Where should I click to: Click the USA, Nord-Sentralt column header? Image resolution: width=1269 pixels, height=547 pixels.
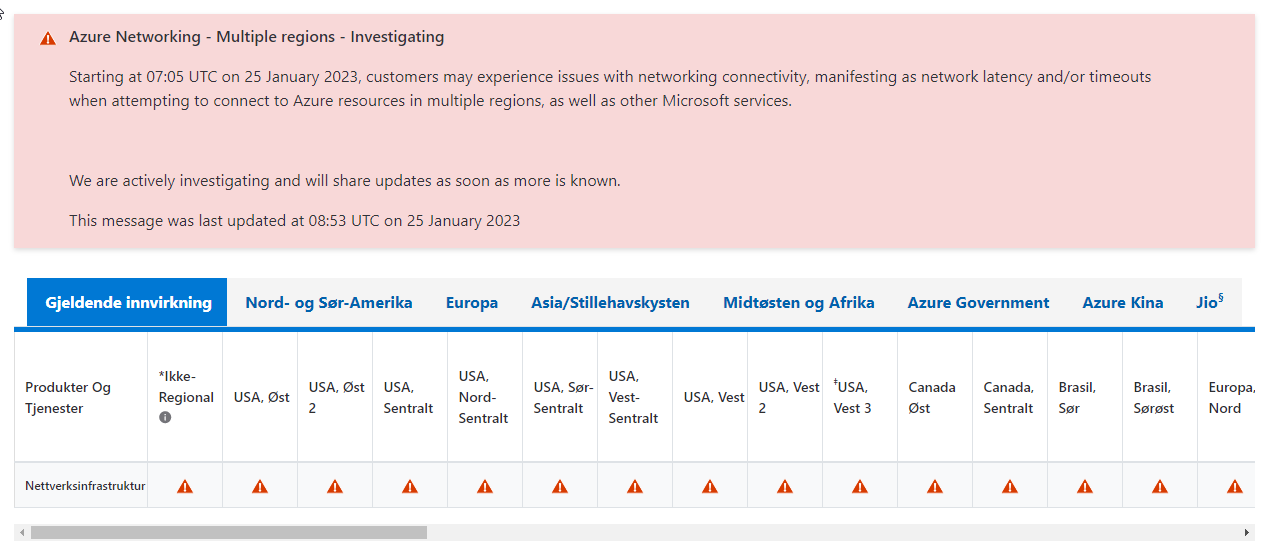click(x=484, y=397)
